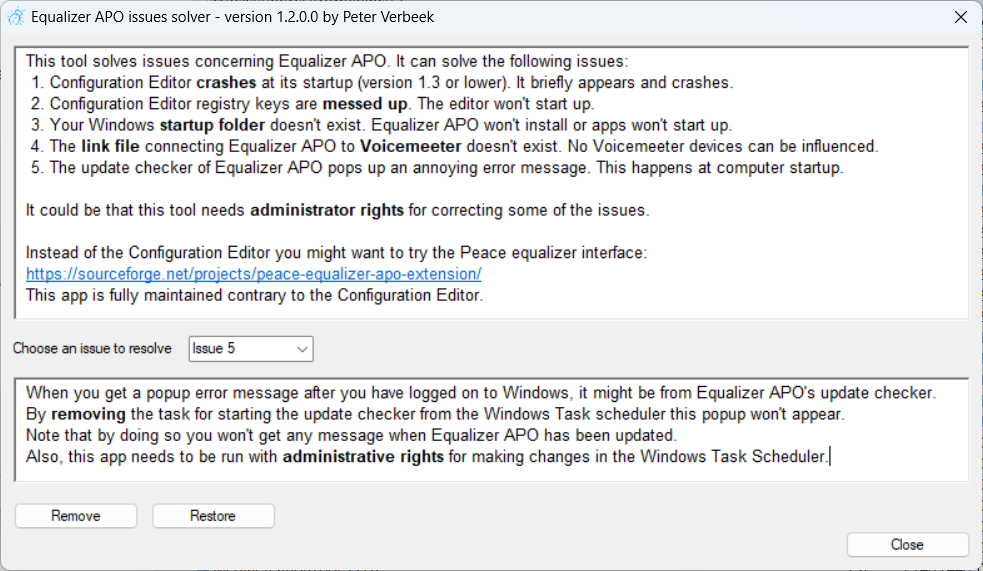This screenshot has width=983, height=571.
Task: Place cursor after 'Windows Task Scheduler.' in the description
Action: click(x=830, y=458)
